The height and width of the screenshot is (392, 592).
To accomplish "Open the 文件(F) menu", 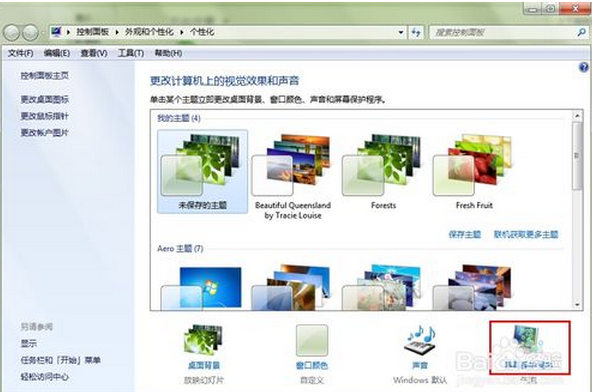I will (21, 53).
